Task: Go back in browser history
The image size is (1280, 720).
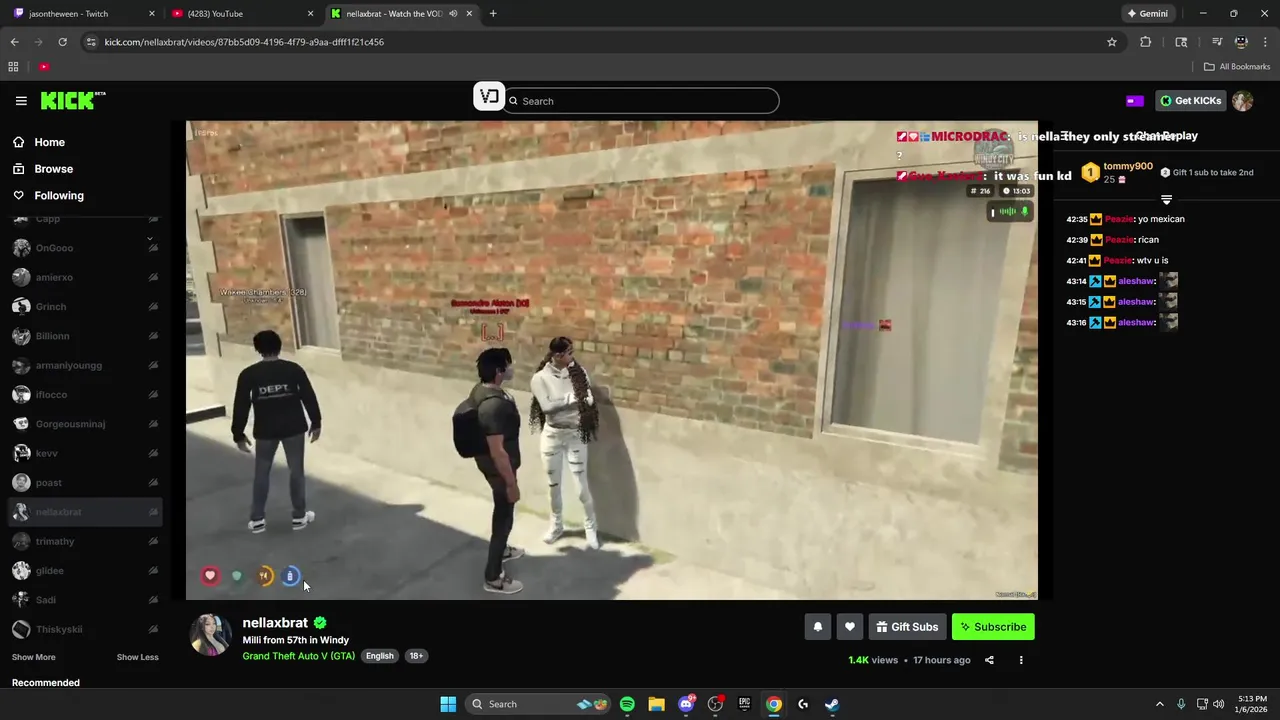Action: pyautogui.click(x=14, y=42)
